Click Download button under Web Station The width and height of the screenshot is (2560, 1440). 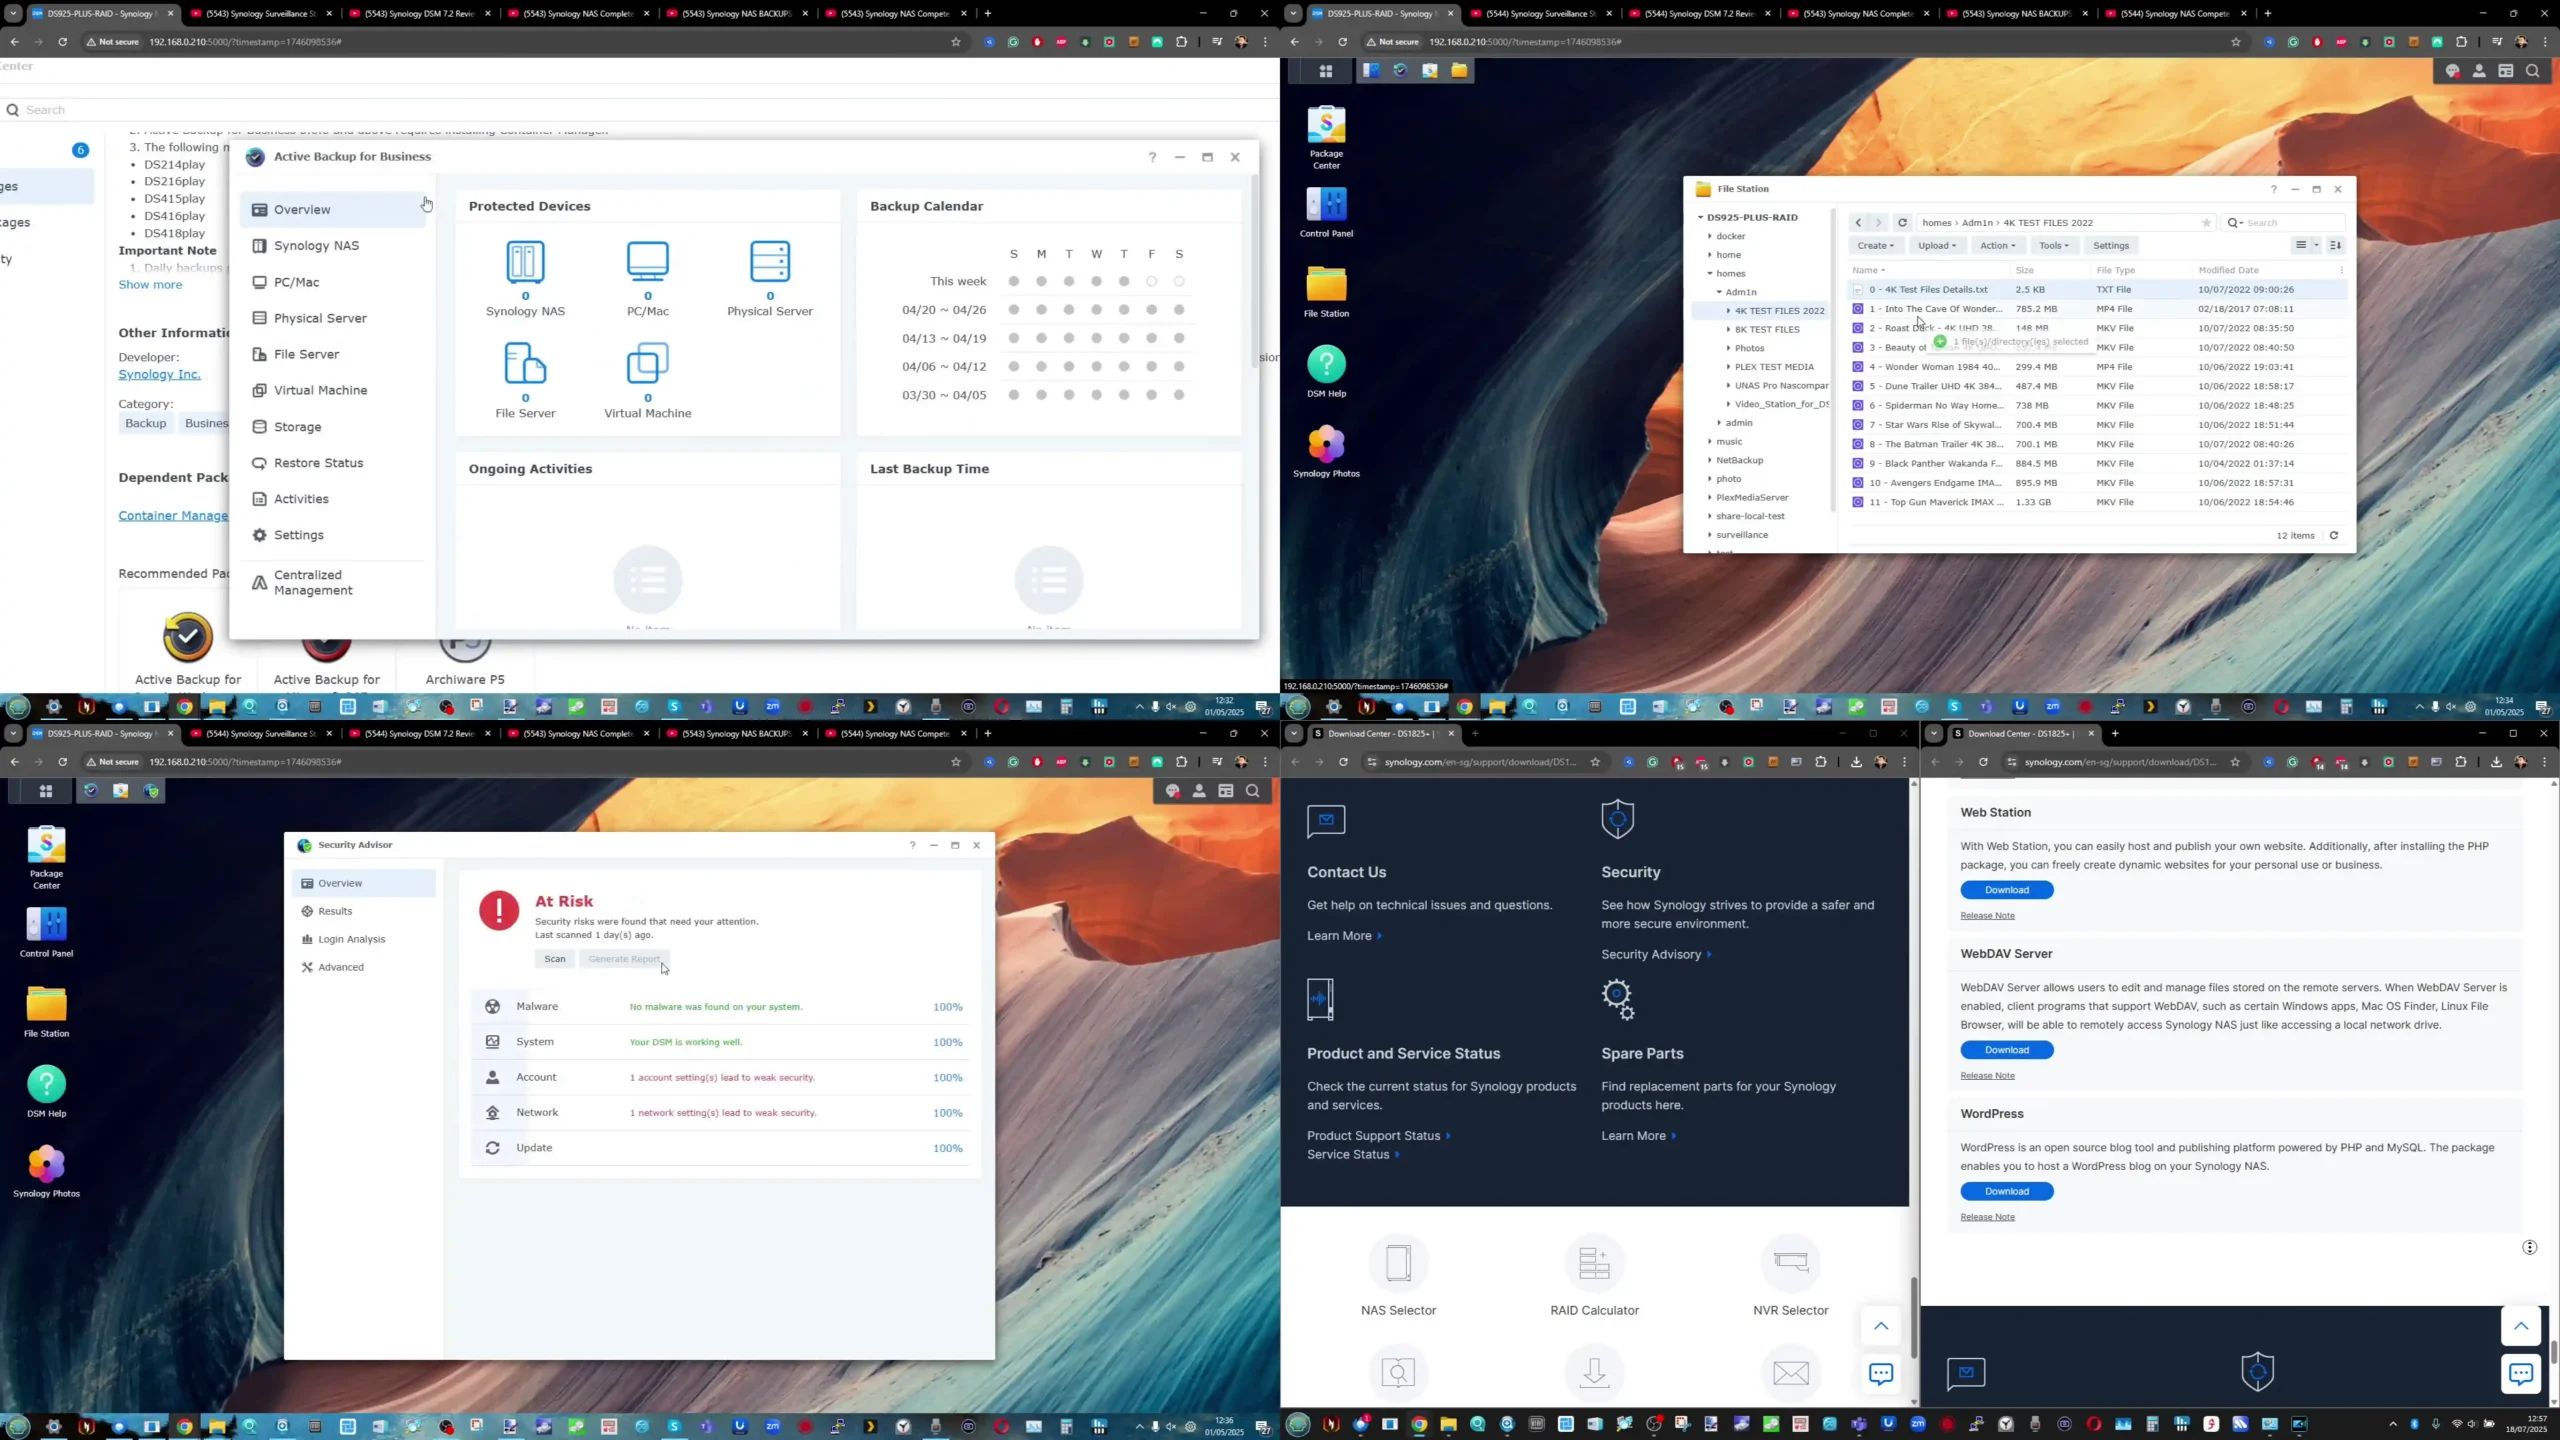click(2006, 890)
